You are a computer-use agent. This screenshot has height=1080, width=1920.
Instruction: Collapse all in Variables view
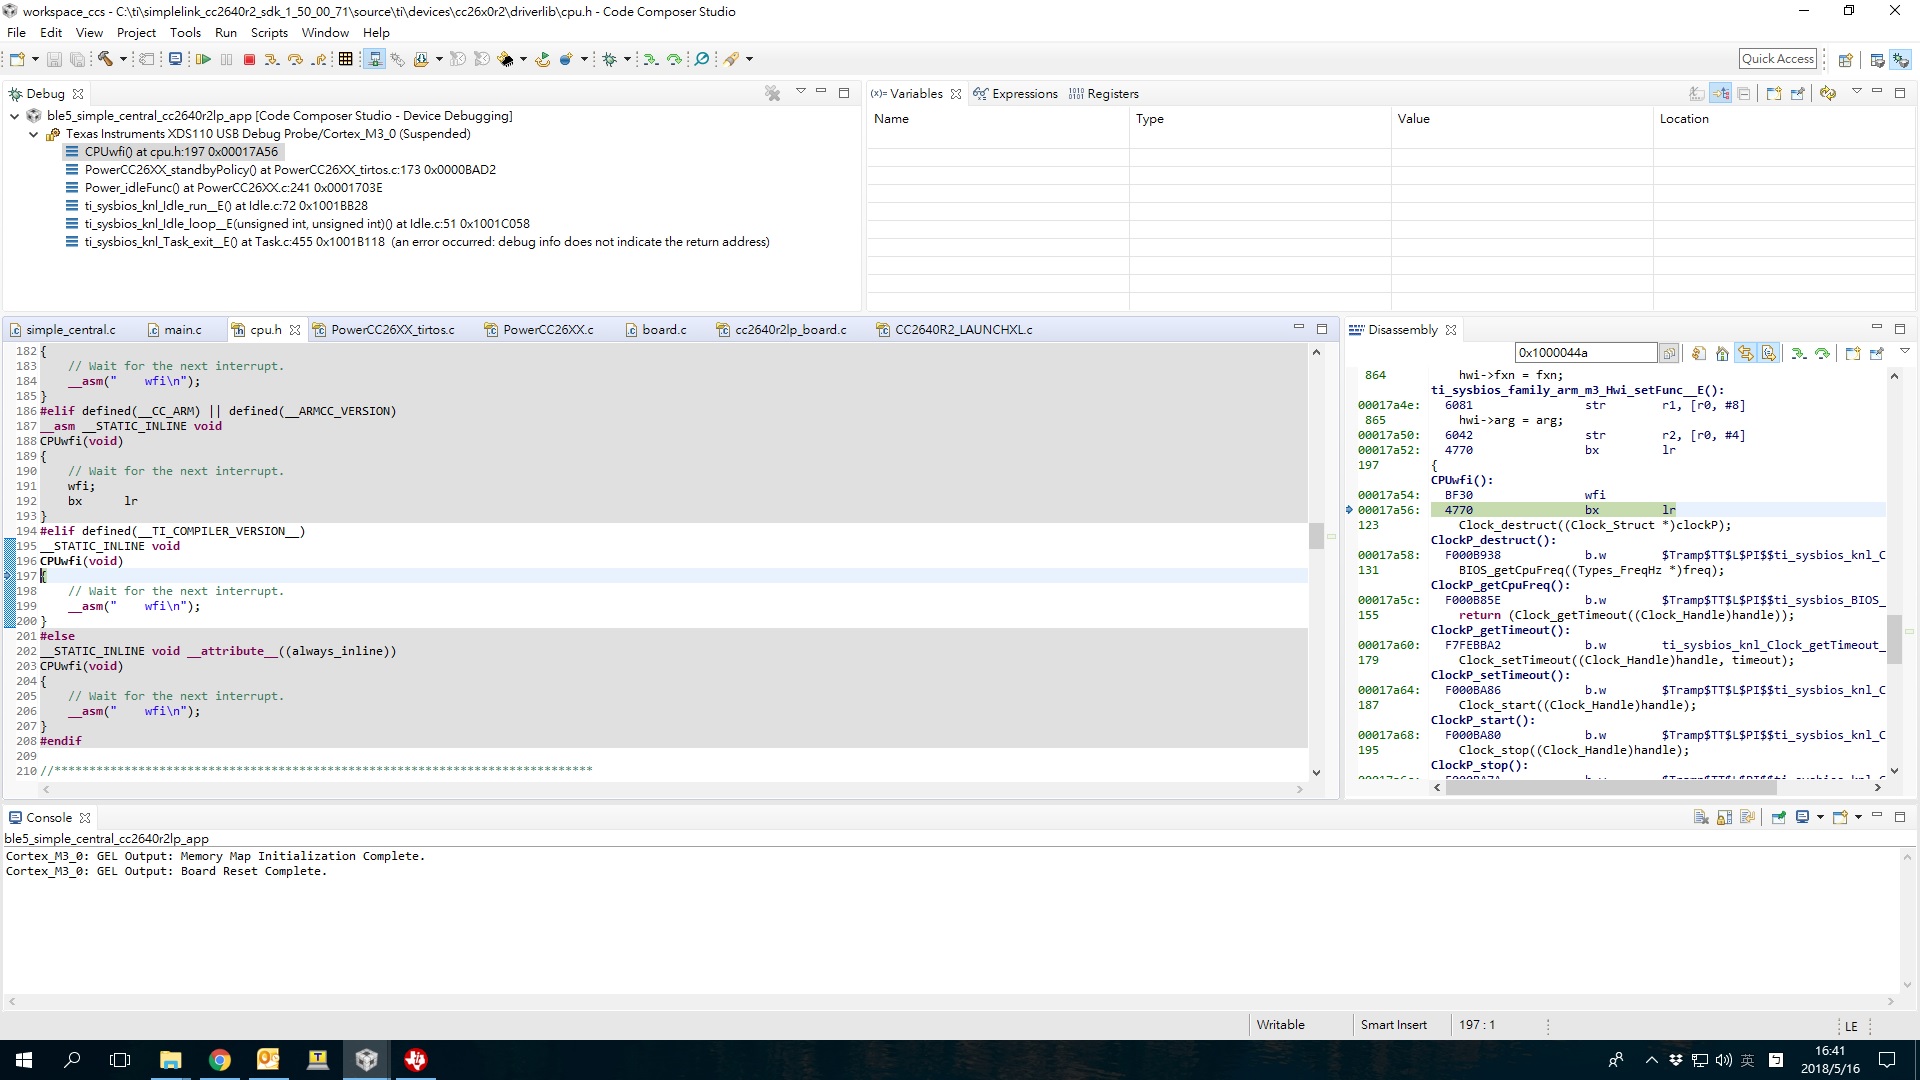[x=1744, y=93]
